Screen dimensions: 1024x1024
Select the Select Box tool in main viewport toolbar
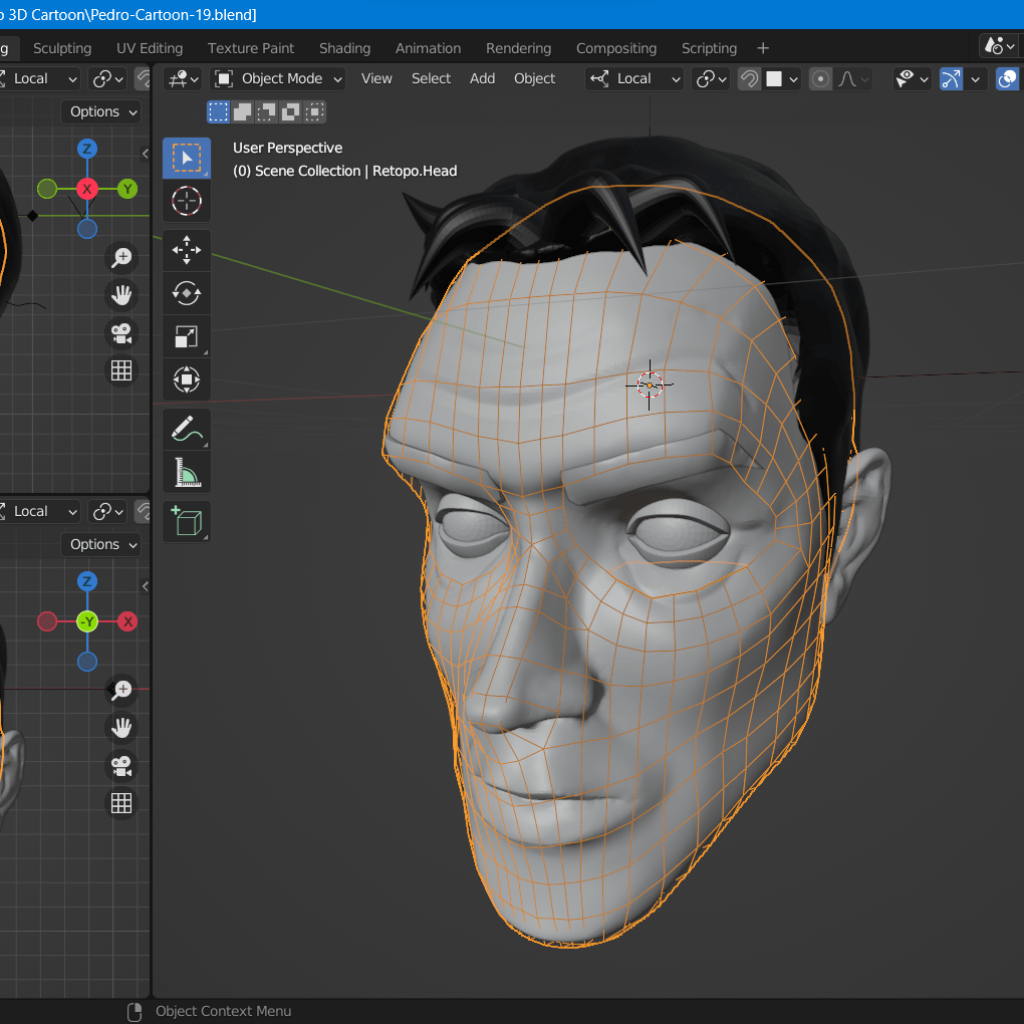click(186, 157)
